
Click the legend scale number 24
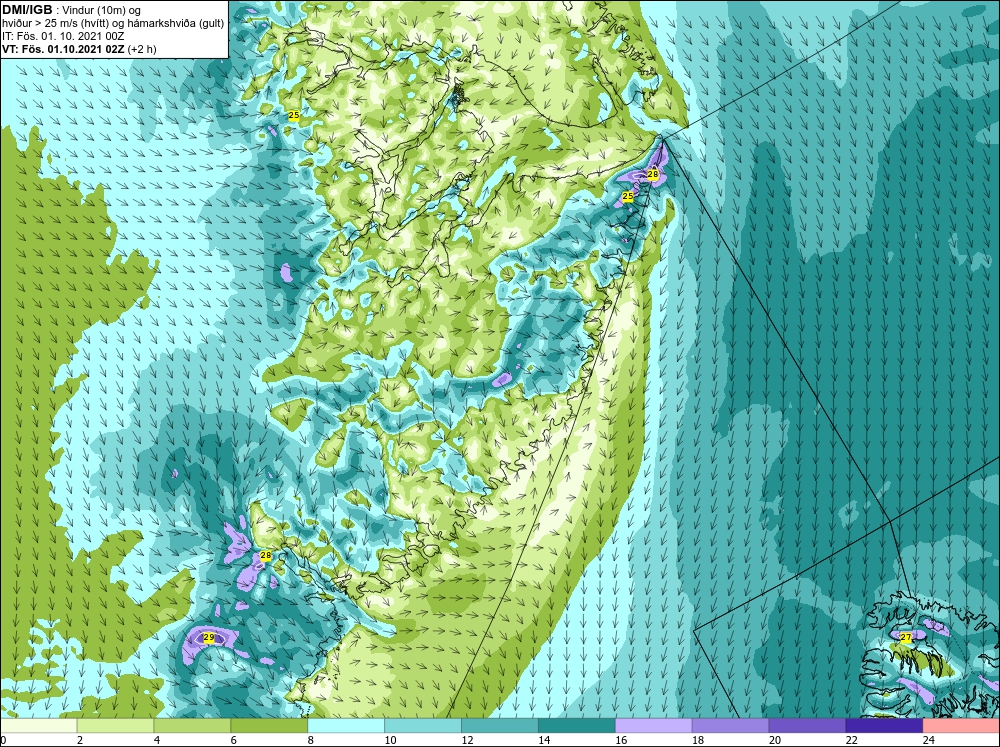pyautogui.click(x=928, y=740)
